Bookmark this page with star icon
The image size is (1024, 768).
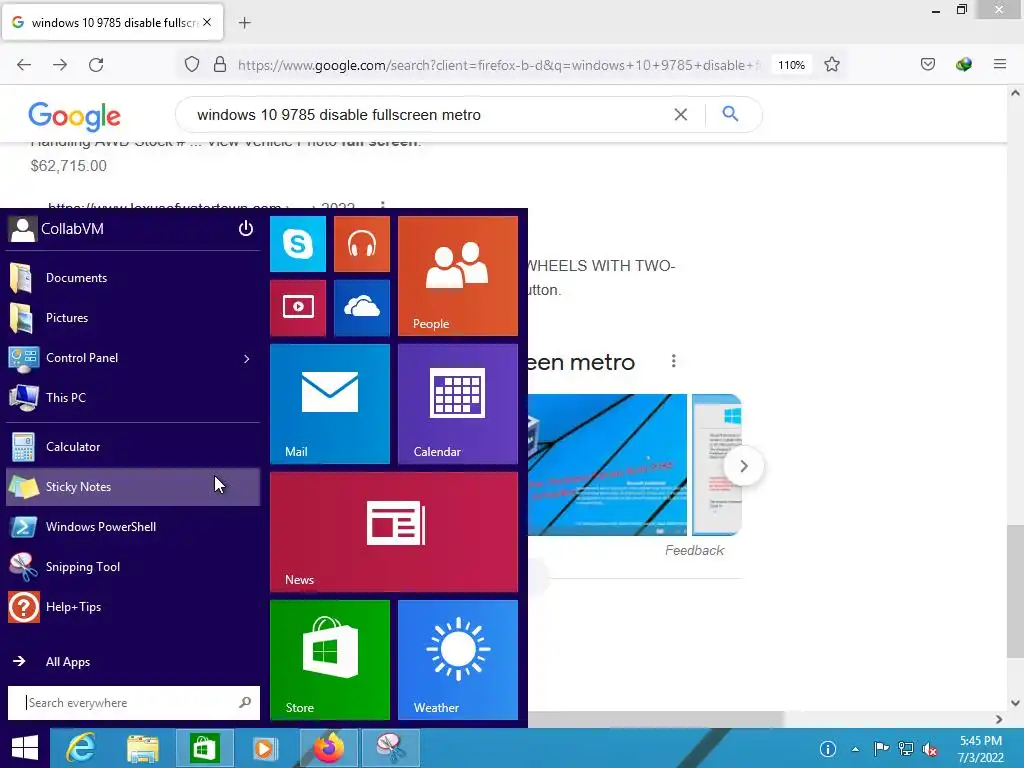[831, 65]
